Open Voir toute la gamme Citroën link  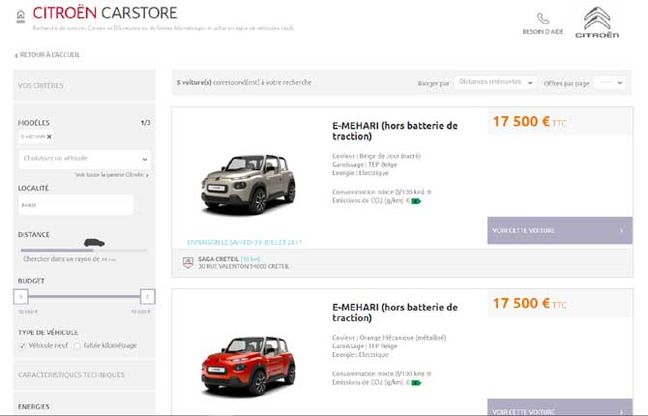pyautogui.click(x=112, y=175)
